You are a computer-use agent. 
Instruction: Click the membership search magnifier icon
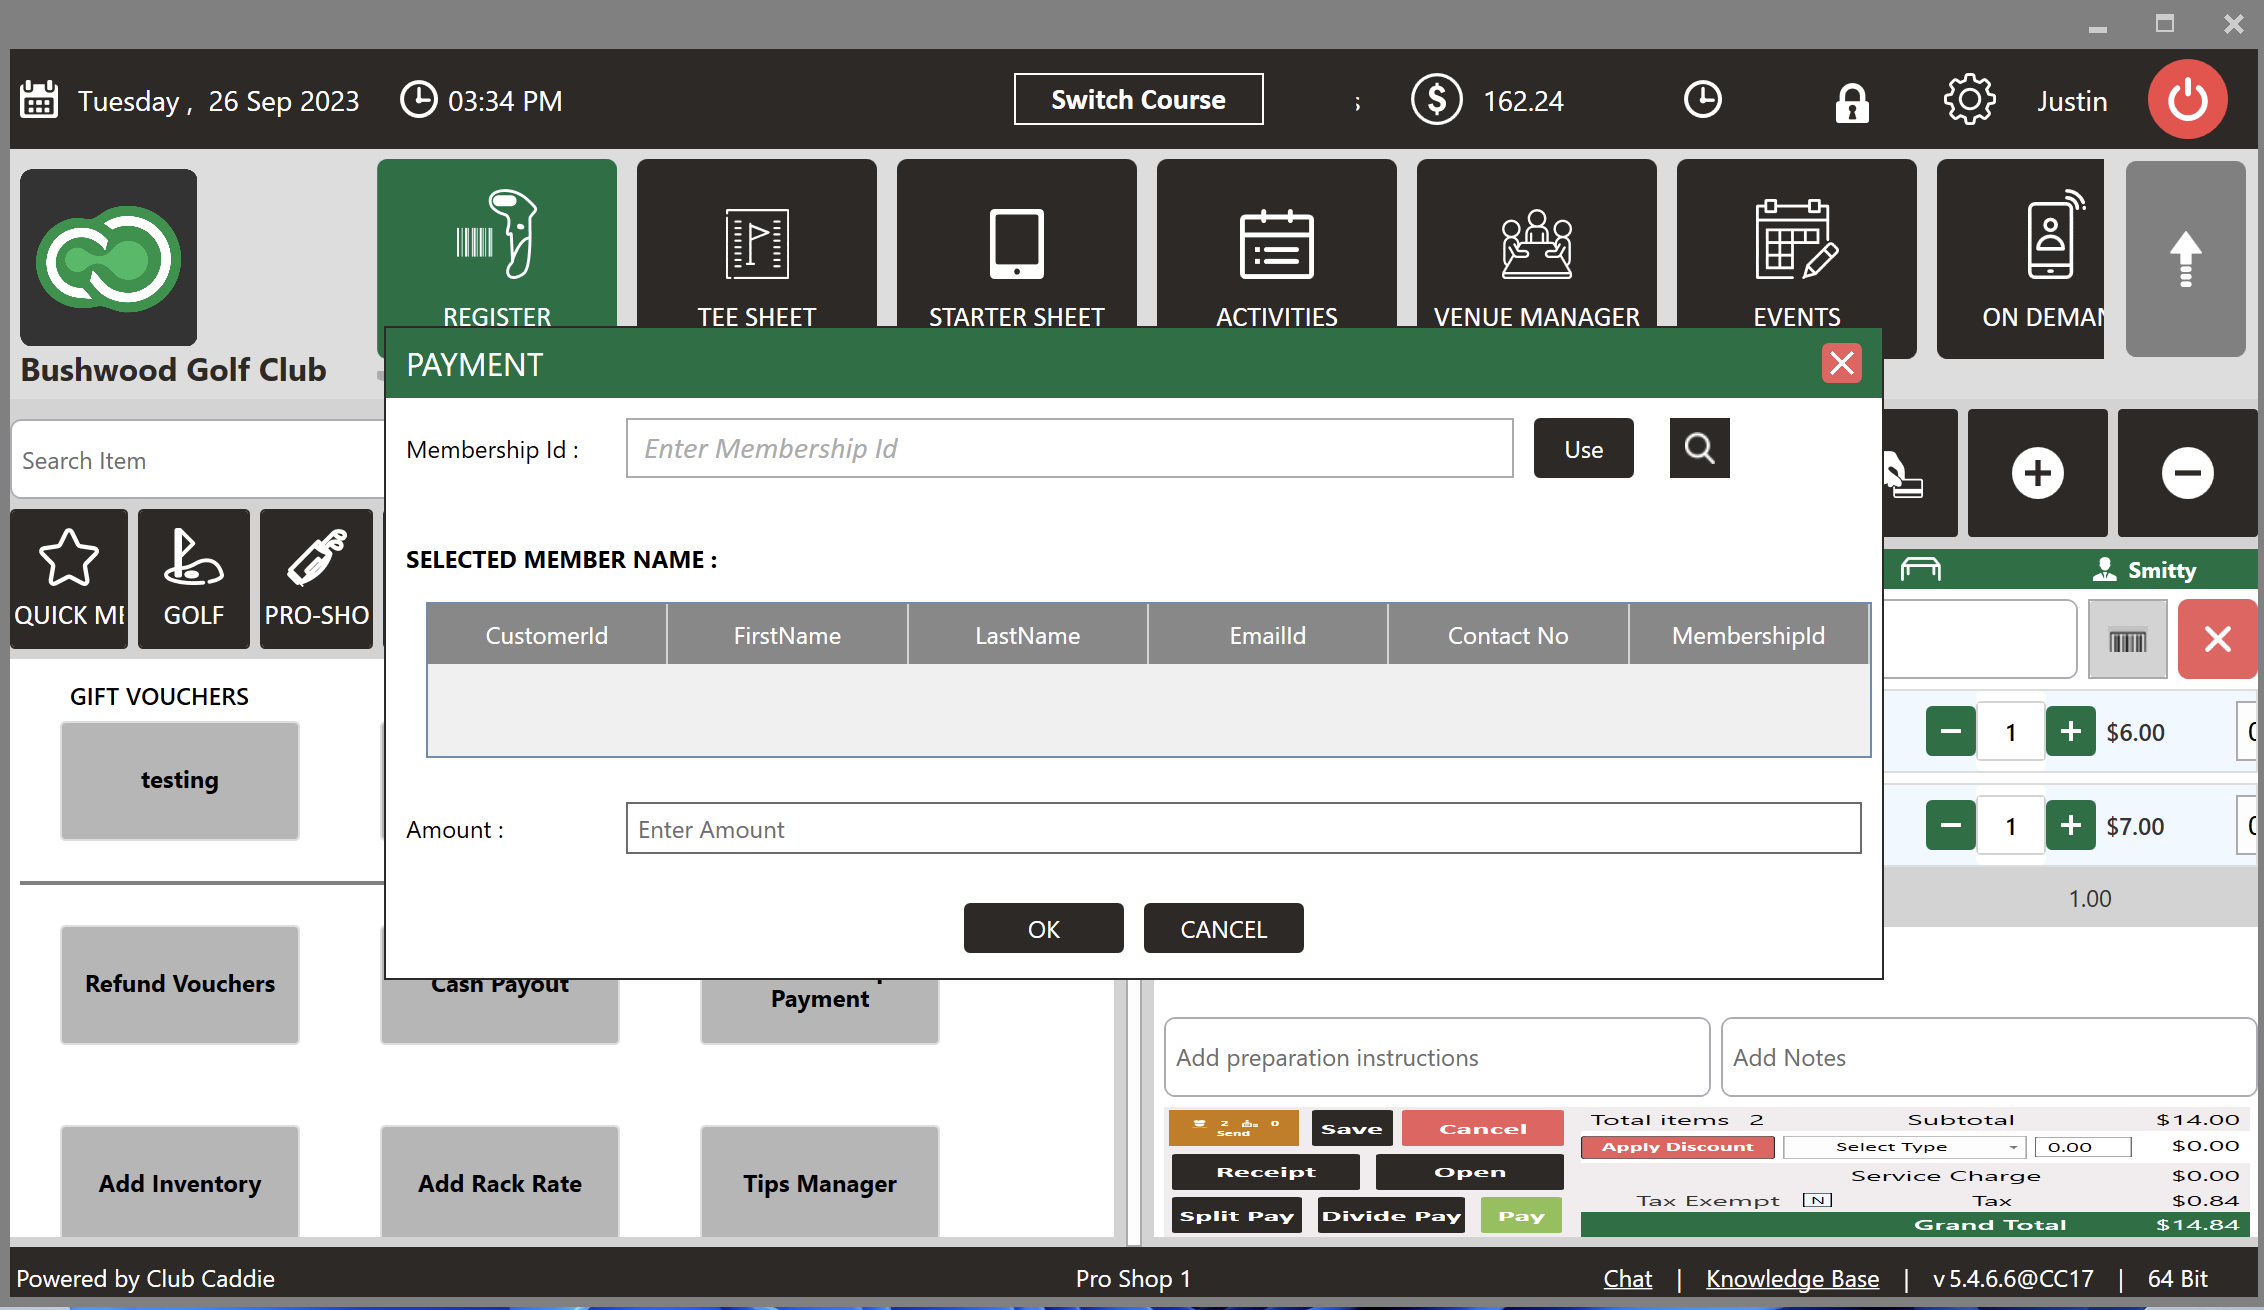pos(1699,448)
